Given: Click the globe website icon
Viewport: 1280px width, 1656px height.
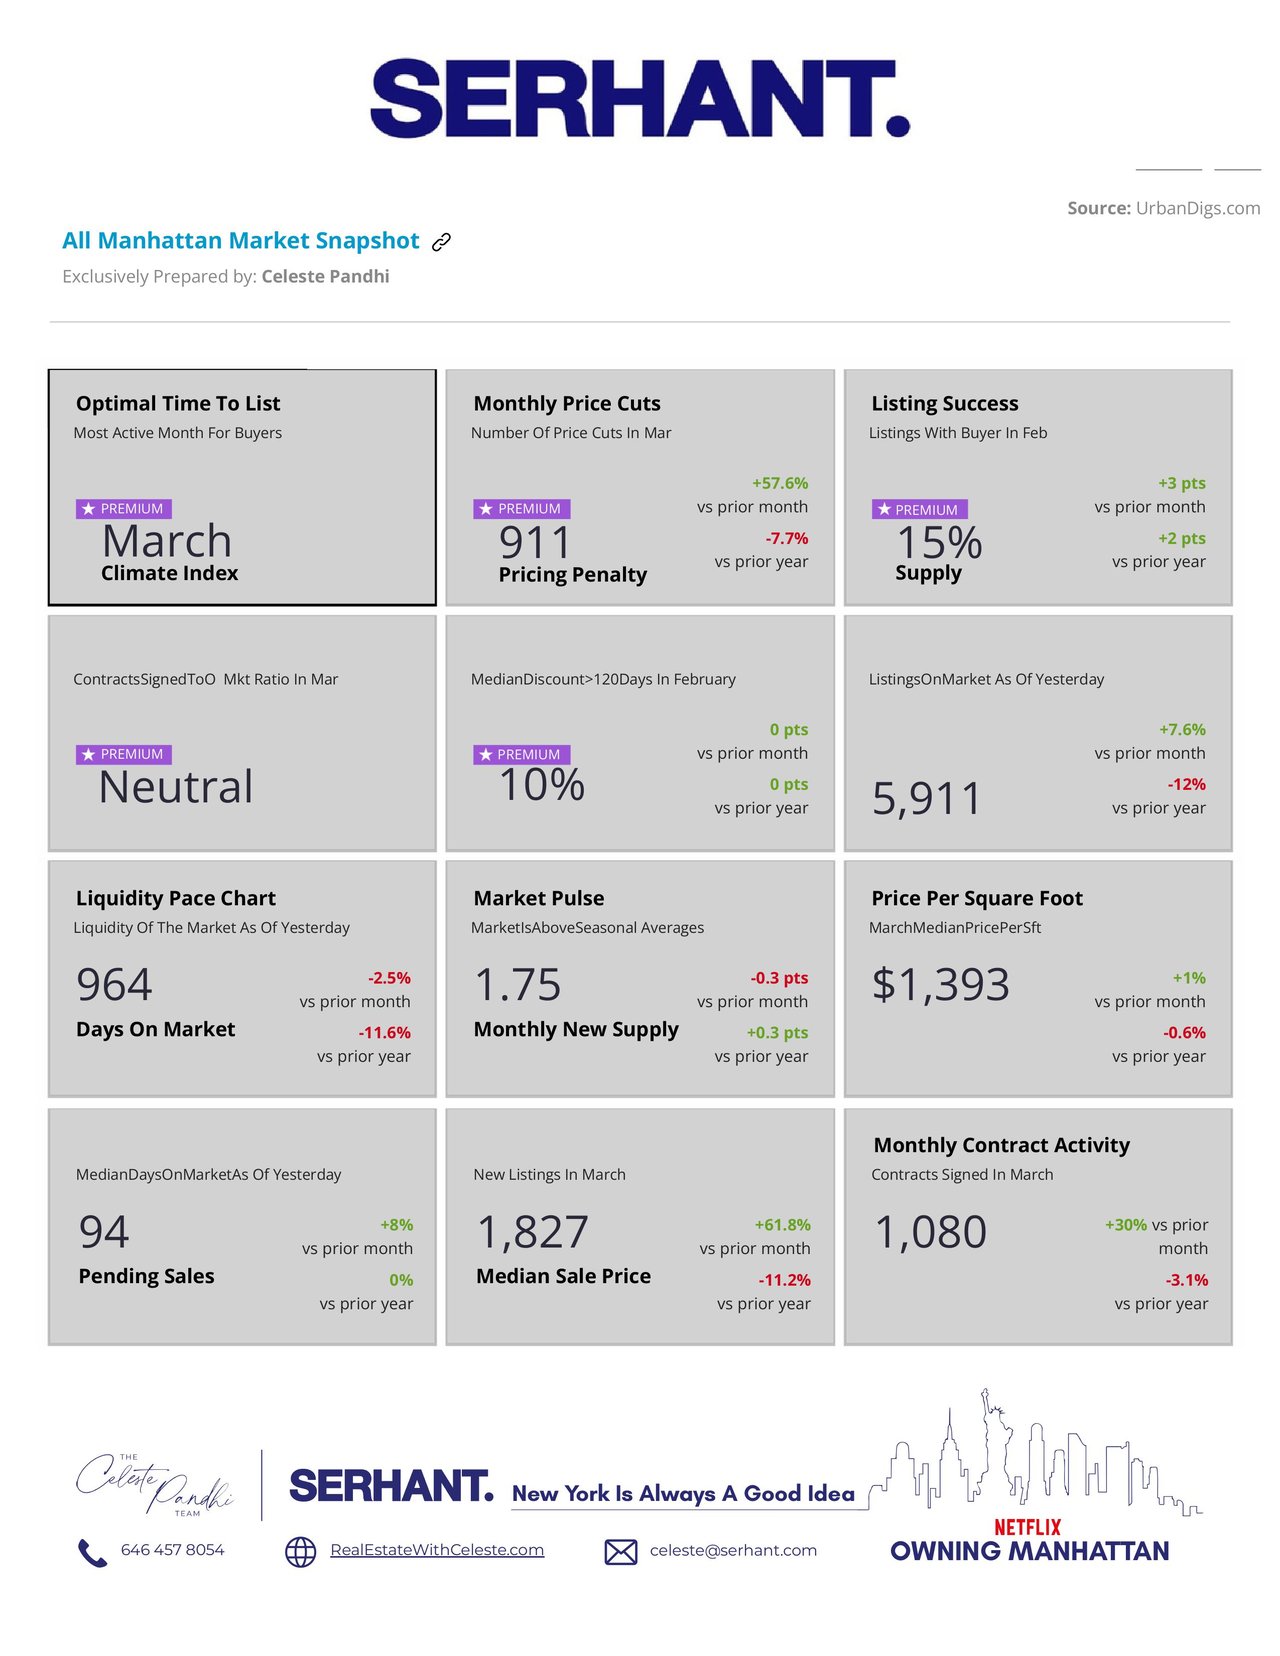Looking at the screenshot, I should [300, 1552].
